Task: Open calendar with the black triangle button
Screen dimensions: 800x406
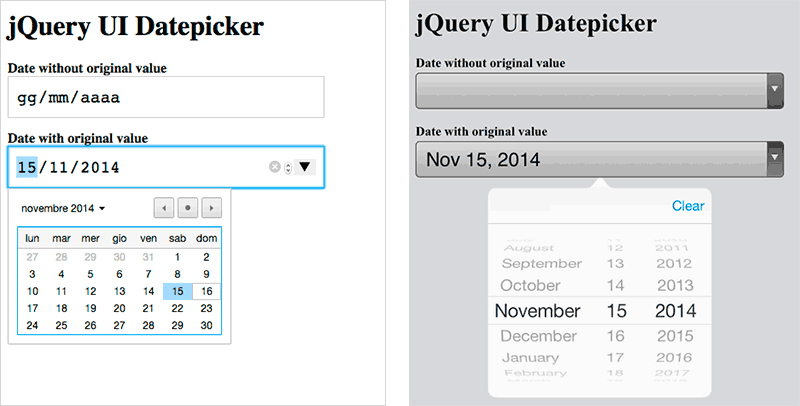Action: point(305,167)
